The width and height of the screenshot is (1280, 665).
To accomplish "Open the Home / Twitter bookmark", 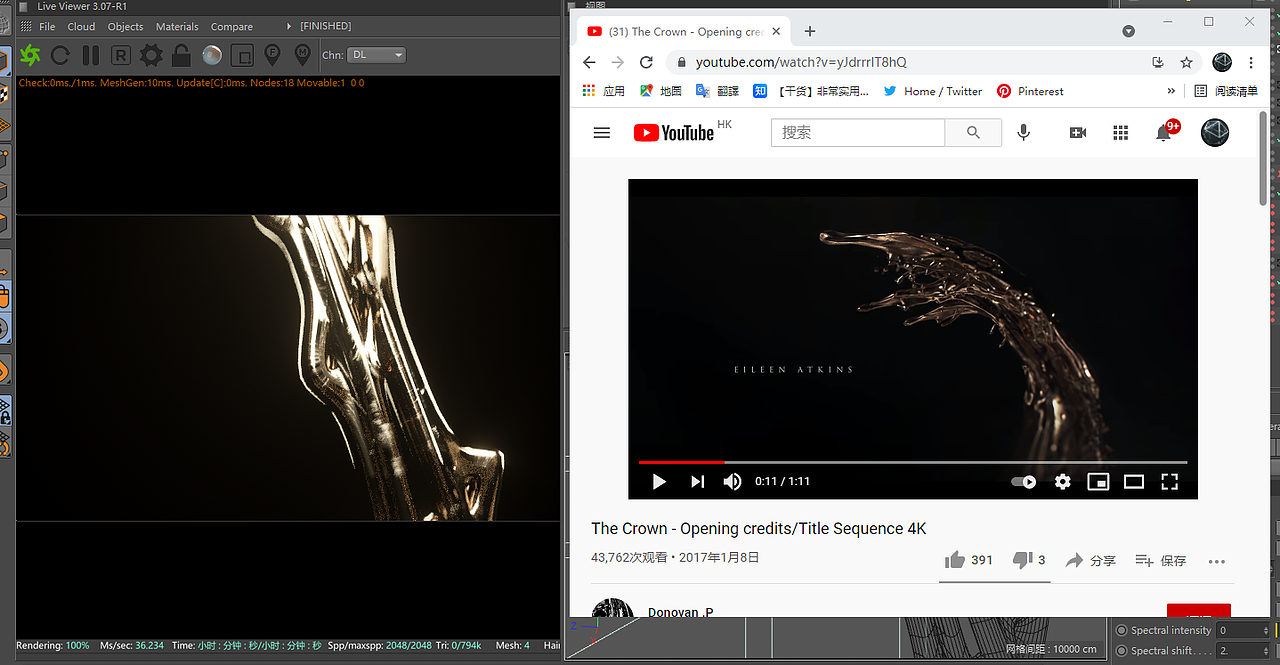I will tap(932, 91).
